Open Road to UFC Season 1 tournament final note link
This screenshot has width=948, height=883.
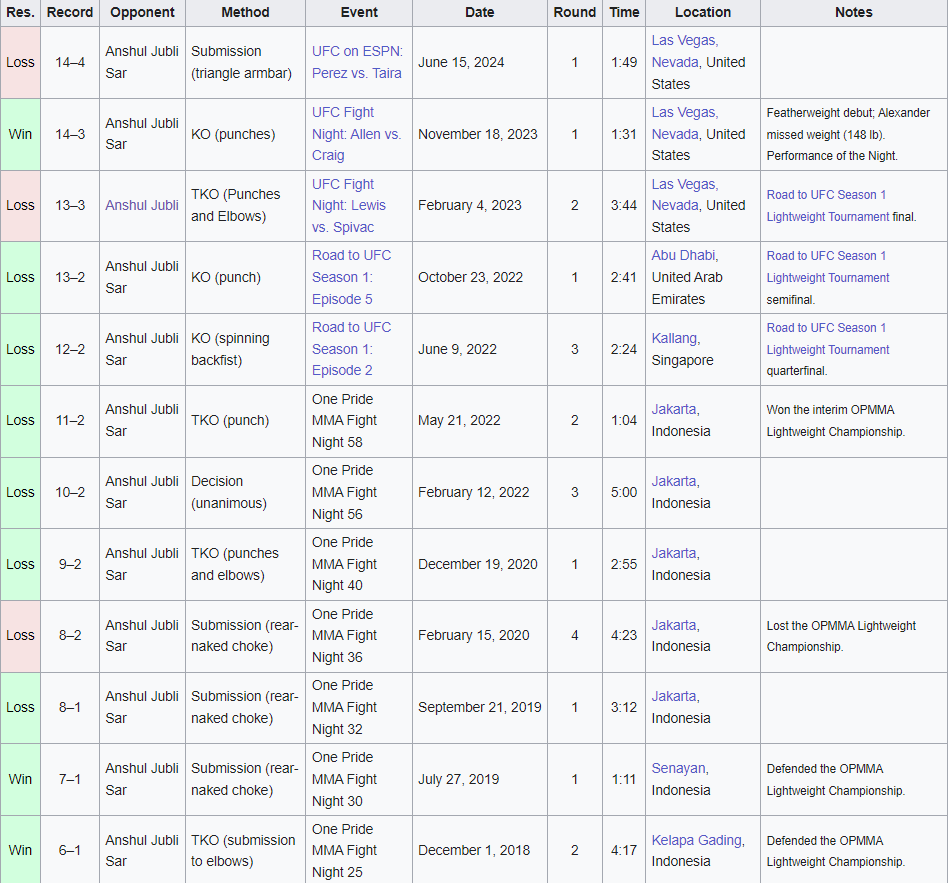click(828, 206)
